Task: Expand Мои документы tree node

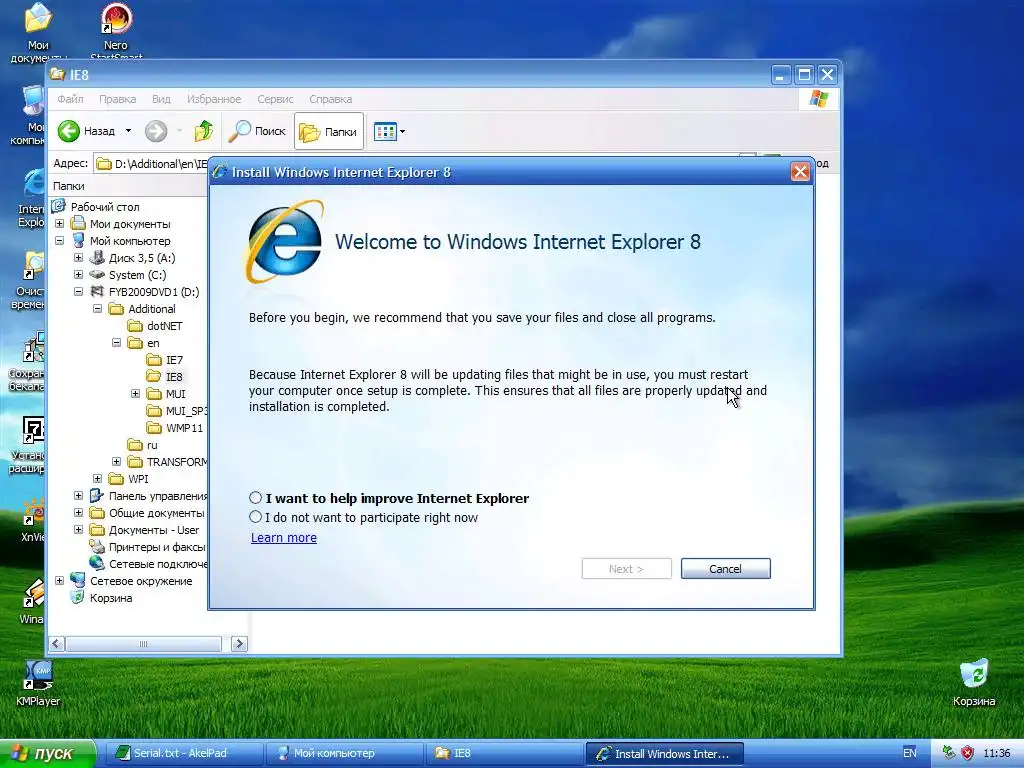Action: tap(59, 224)
